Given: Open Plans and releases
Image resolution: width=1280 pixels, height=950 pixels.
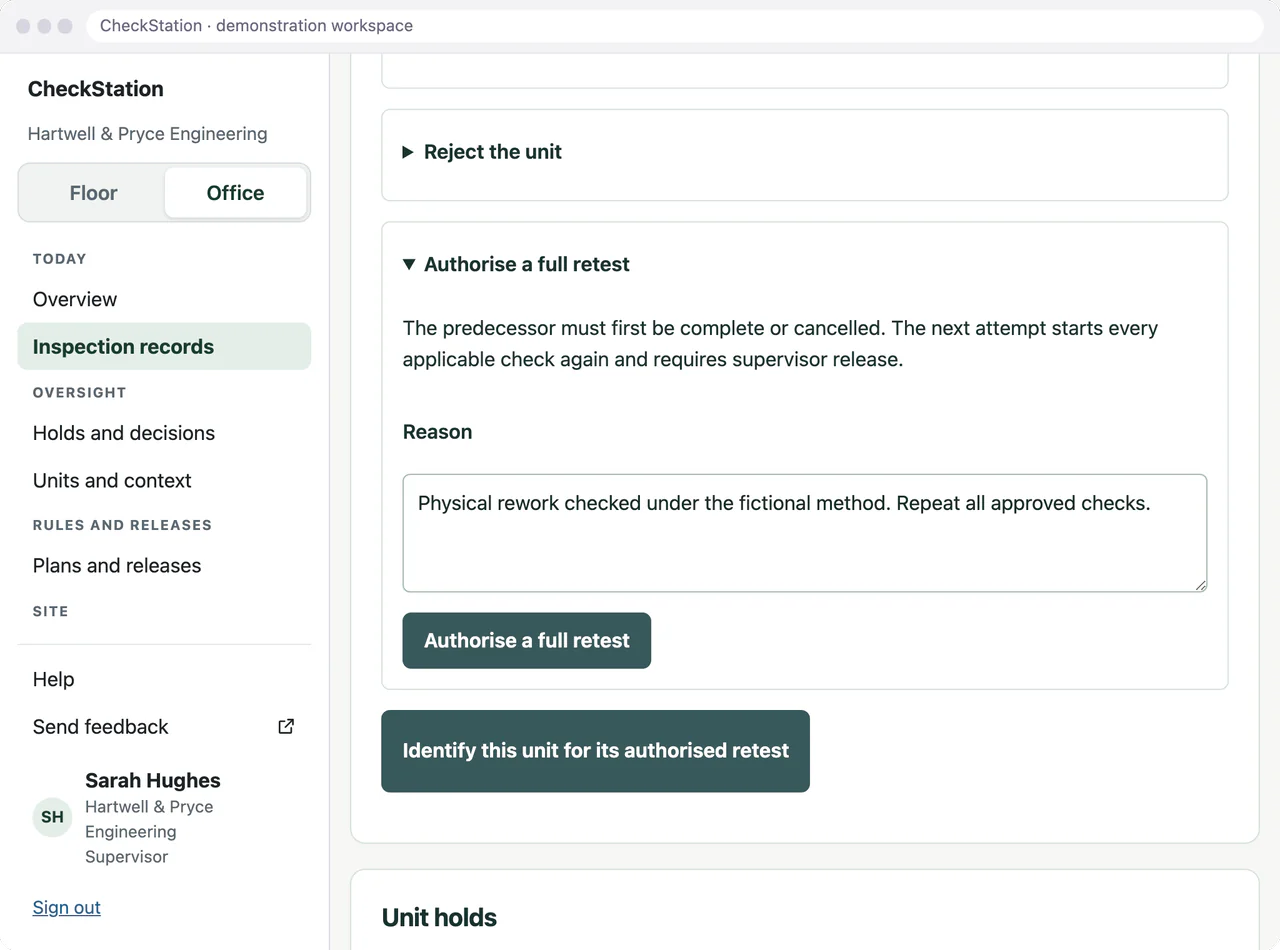Looking at the screenshot, I should (x=164, y=566).
